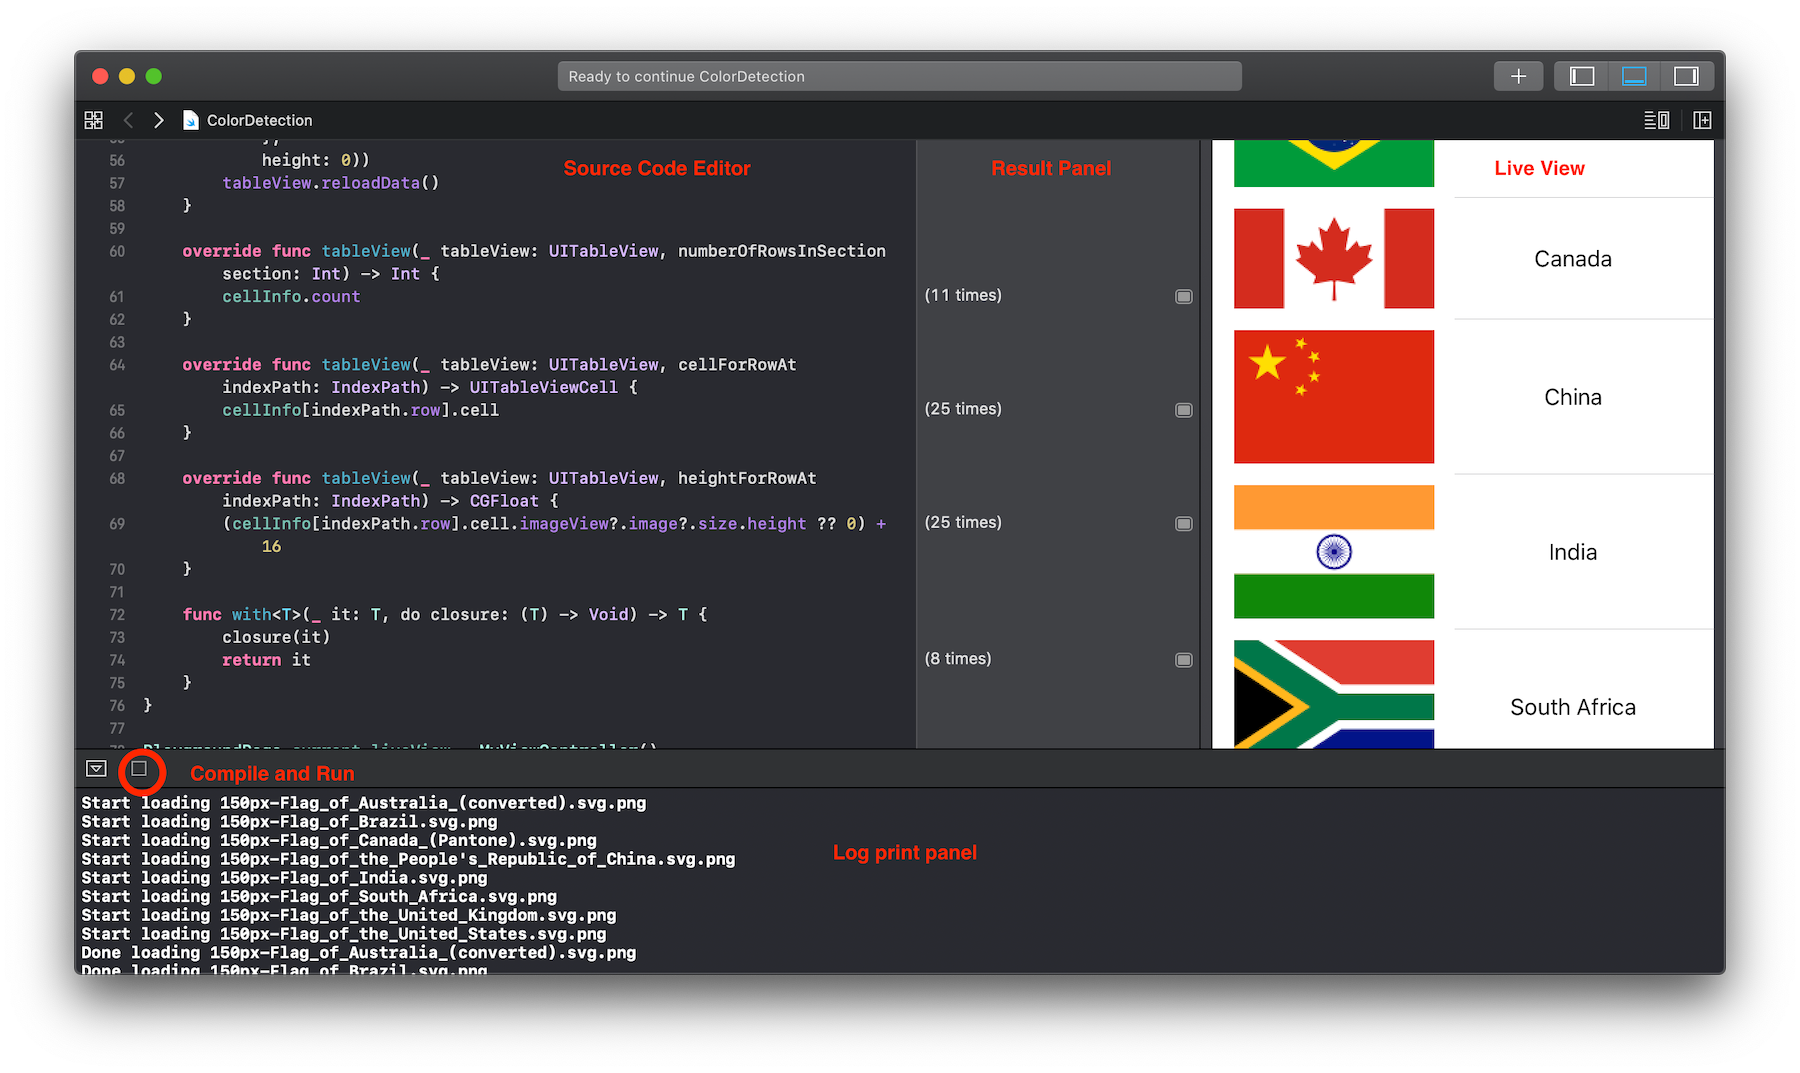Click the Swift file icon next to ColorDetection
Image resolution: width=1800 pixels, height=1073 pixels.
[190, 119]
